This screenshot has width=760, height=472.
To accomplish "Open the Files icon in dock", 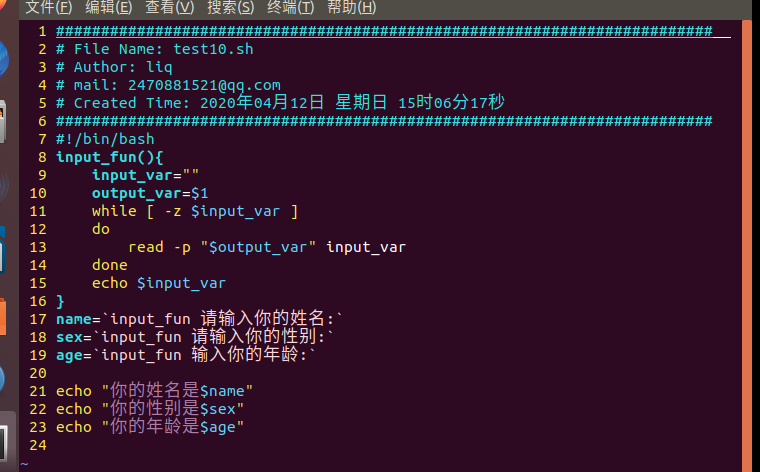I will click(x=3, y=121).
